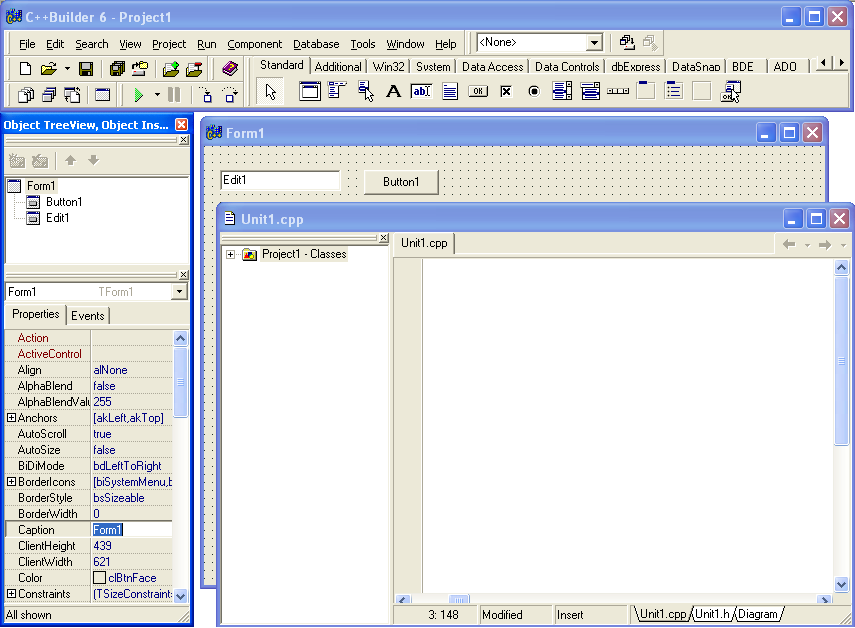855x628 pixels.
Task: Select the ActionList palette component
Action: tap(731, 91)
